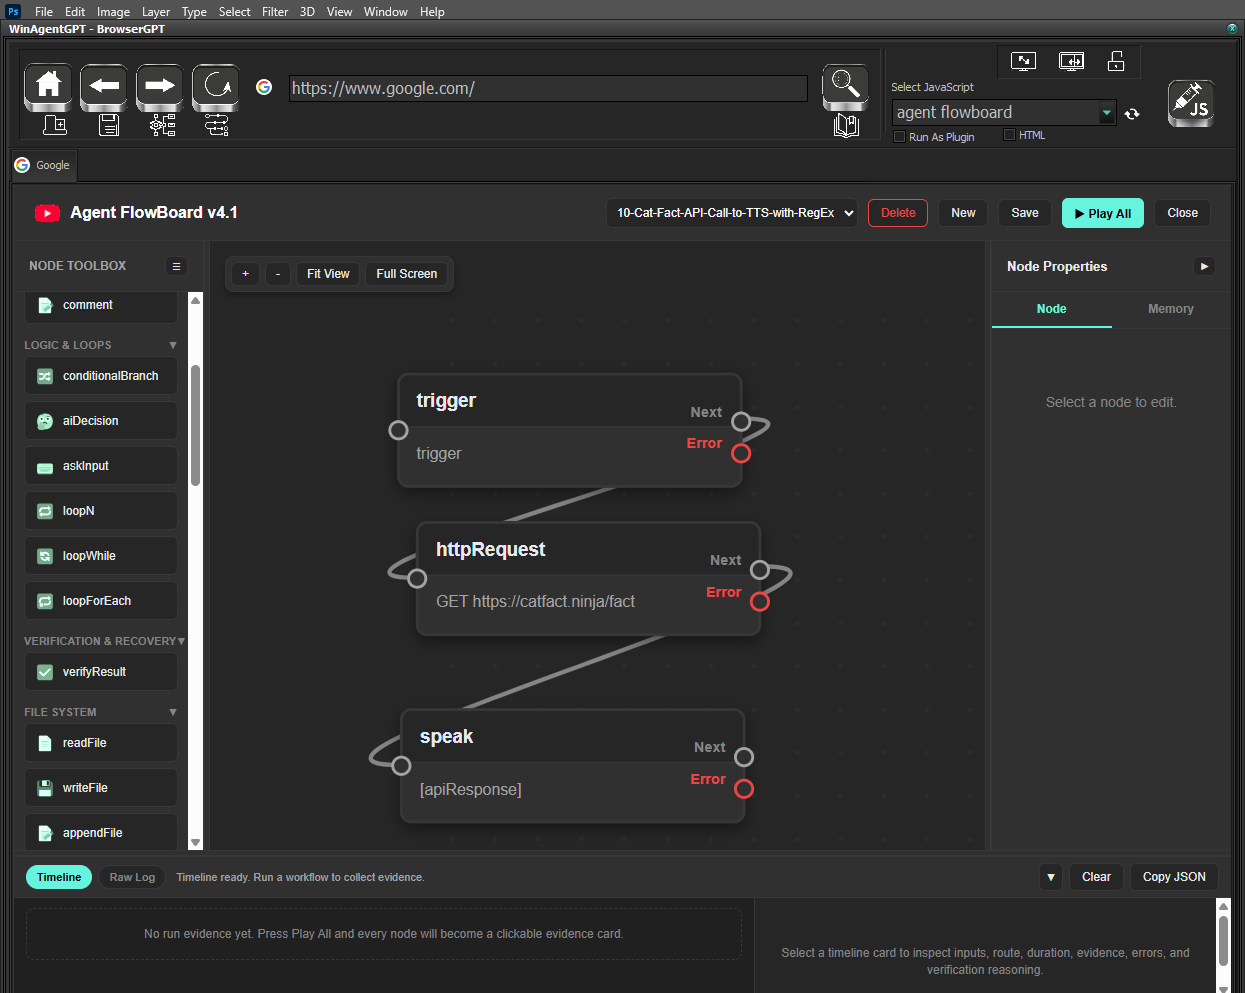Add a loopForEach node
1245x993 pixels.
(x=101, y=601)
